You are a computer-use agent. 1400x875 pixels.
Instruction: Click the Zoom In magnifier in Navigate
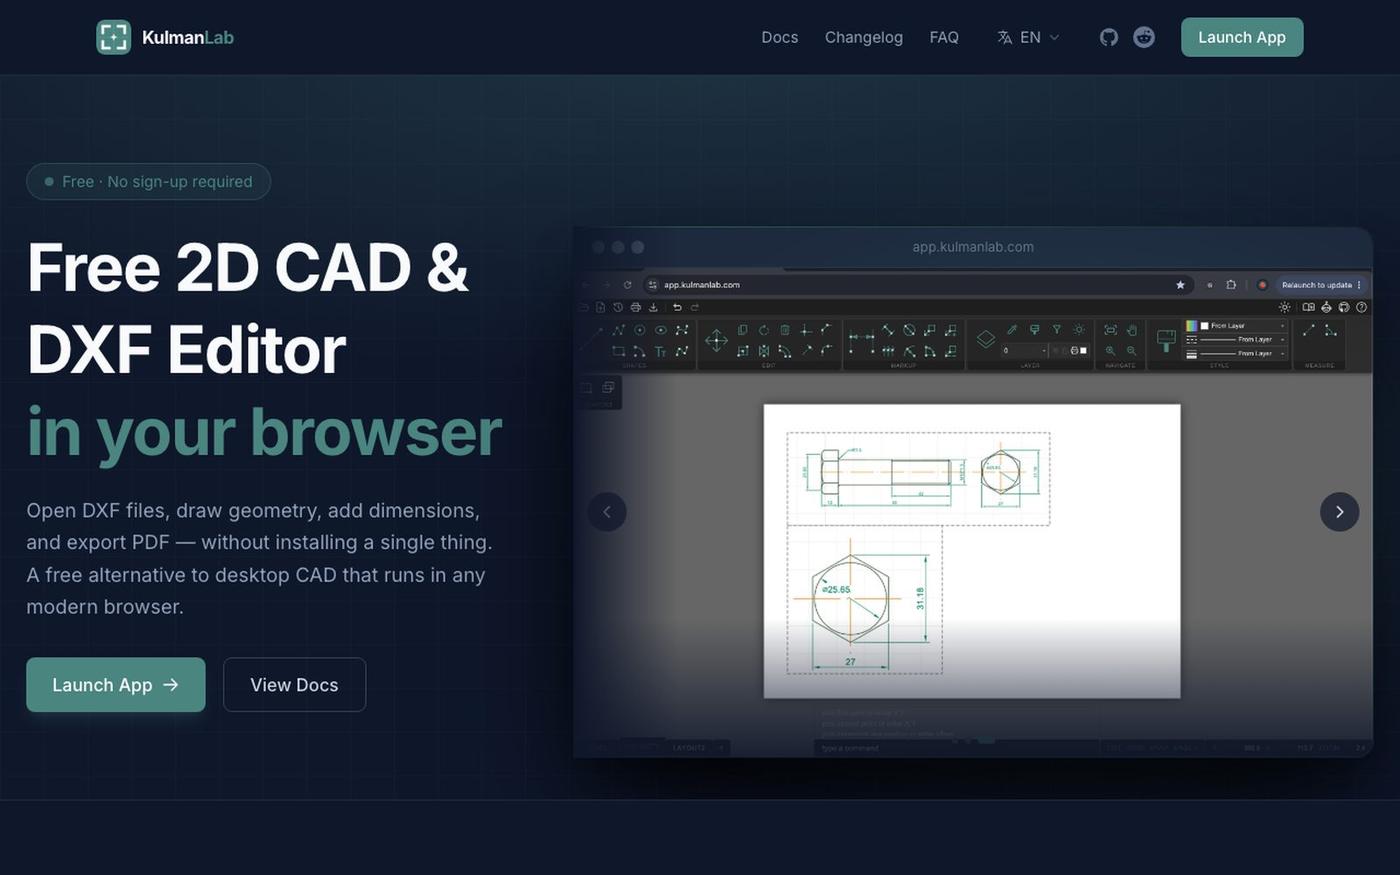1111,351
